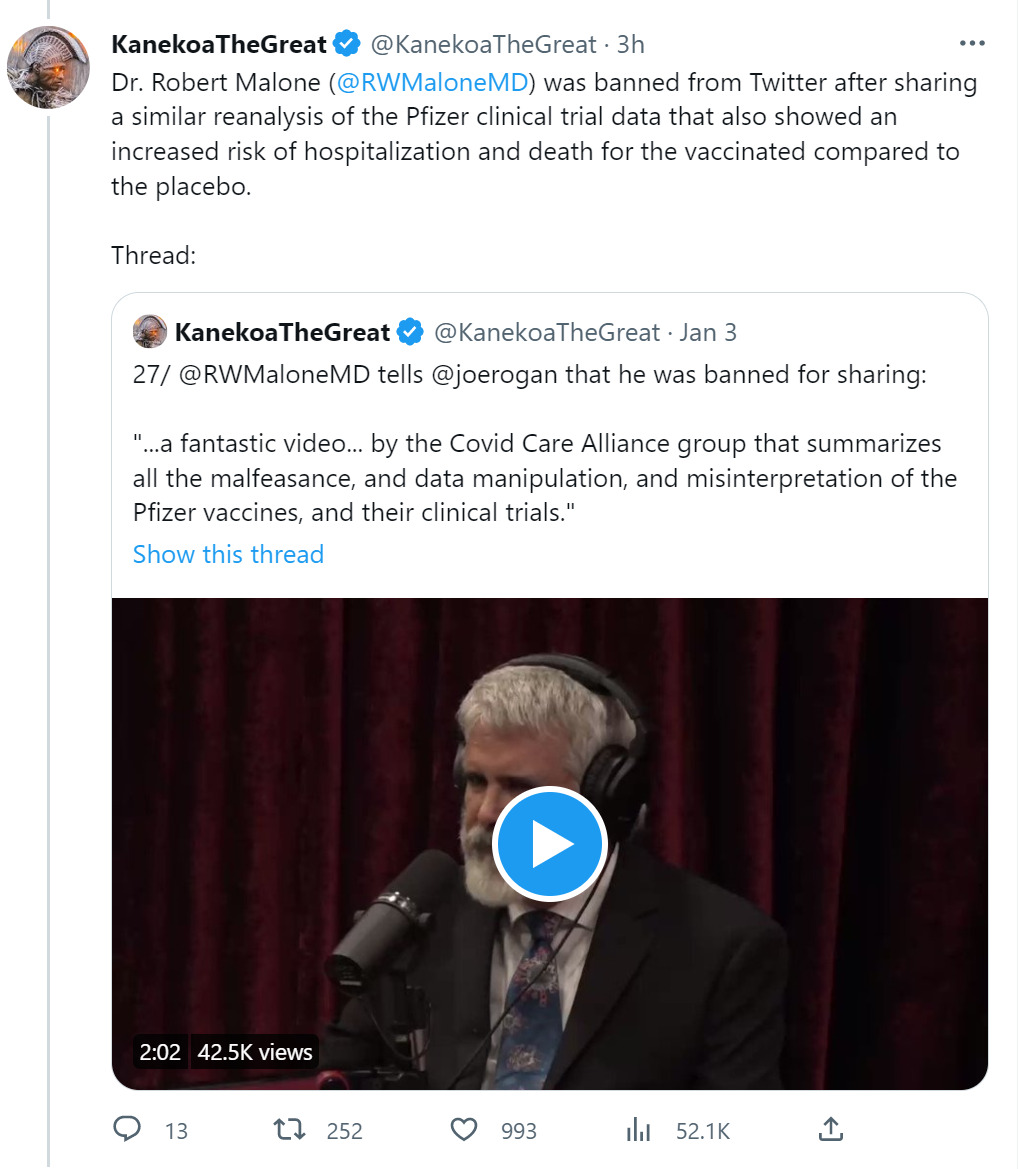
Task: Open the @KanekoaTheGreat handle in header
Action: 483,44
